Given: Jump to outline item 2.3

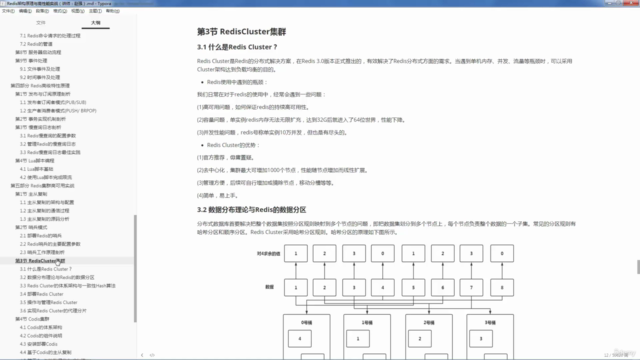Looking at the screenshot, I should (42, 252).
